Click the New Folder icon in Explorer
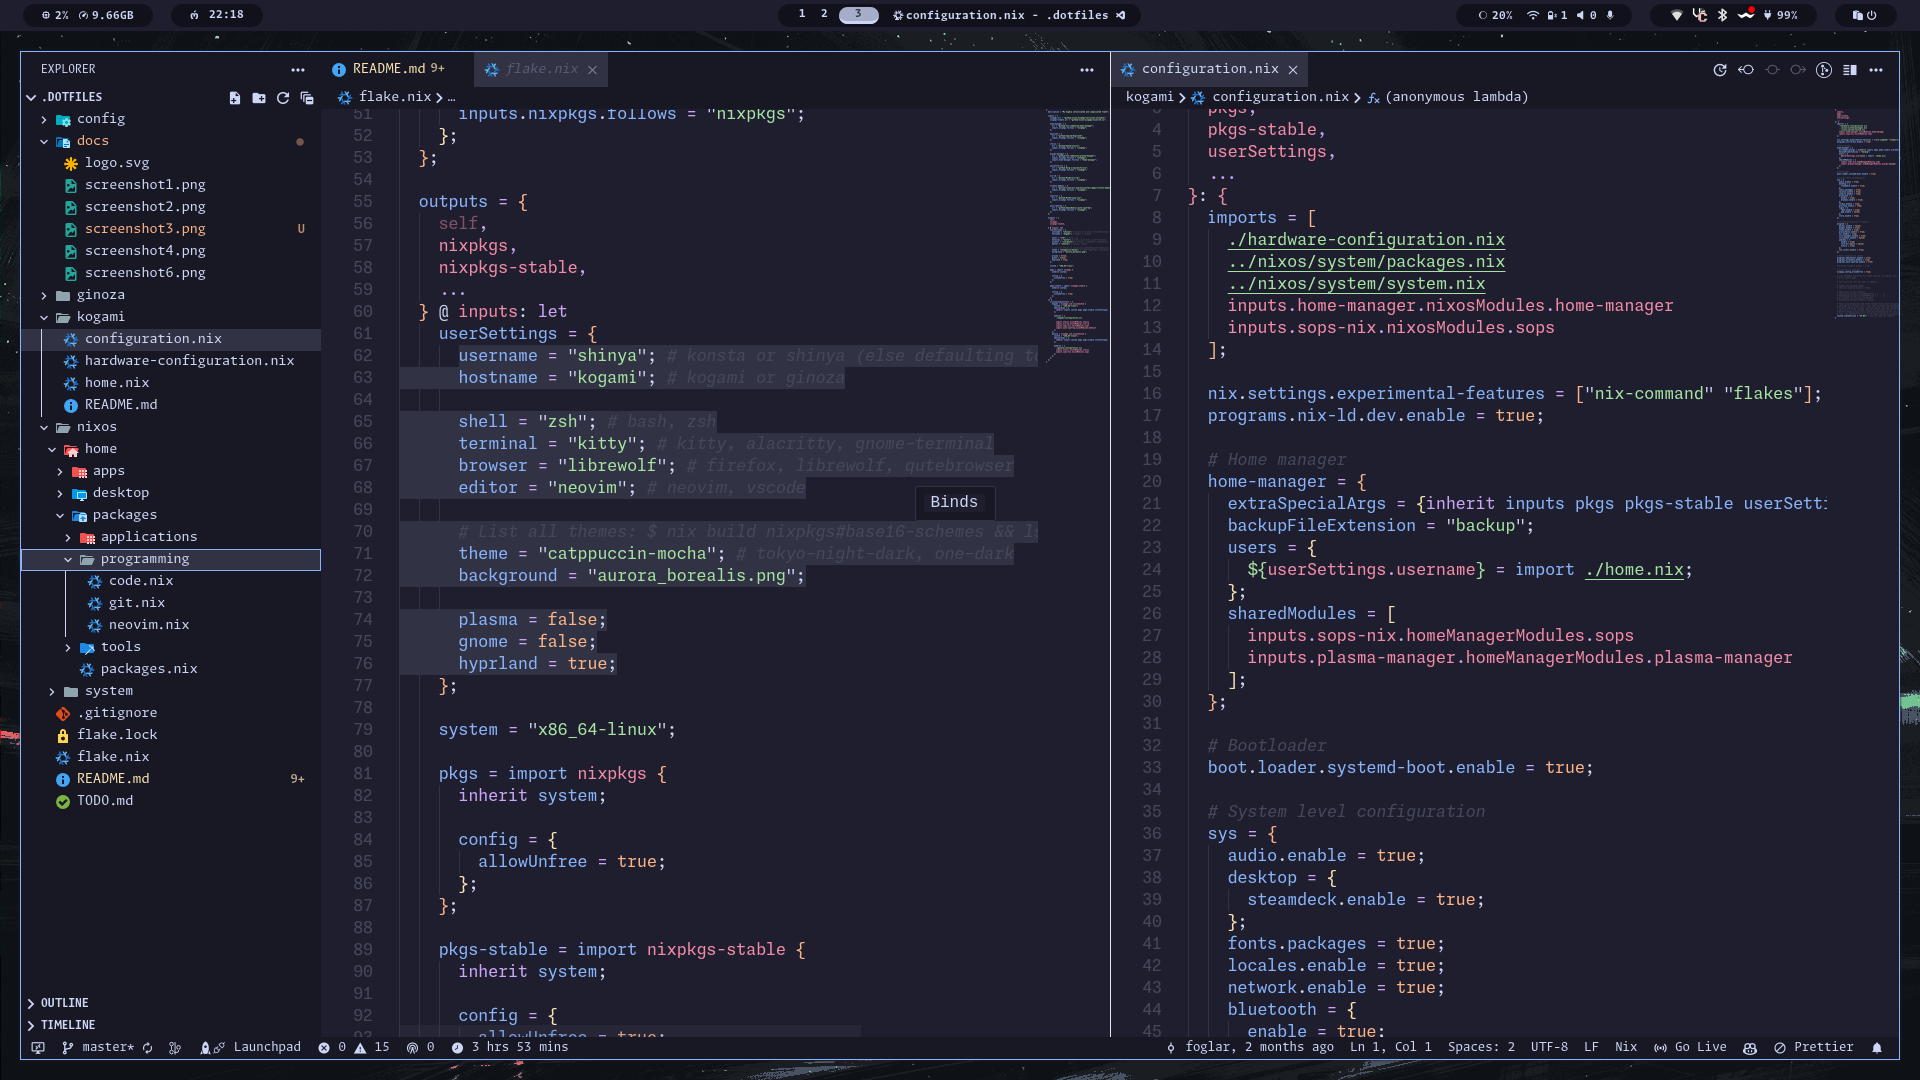1920x1080 pixels. (x=259, y=98)
